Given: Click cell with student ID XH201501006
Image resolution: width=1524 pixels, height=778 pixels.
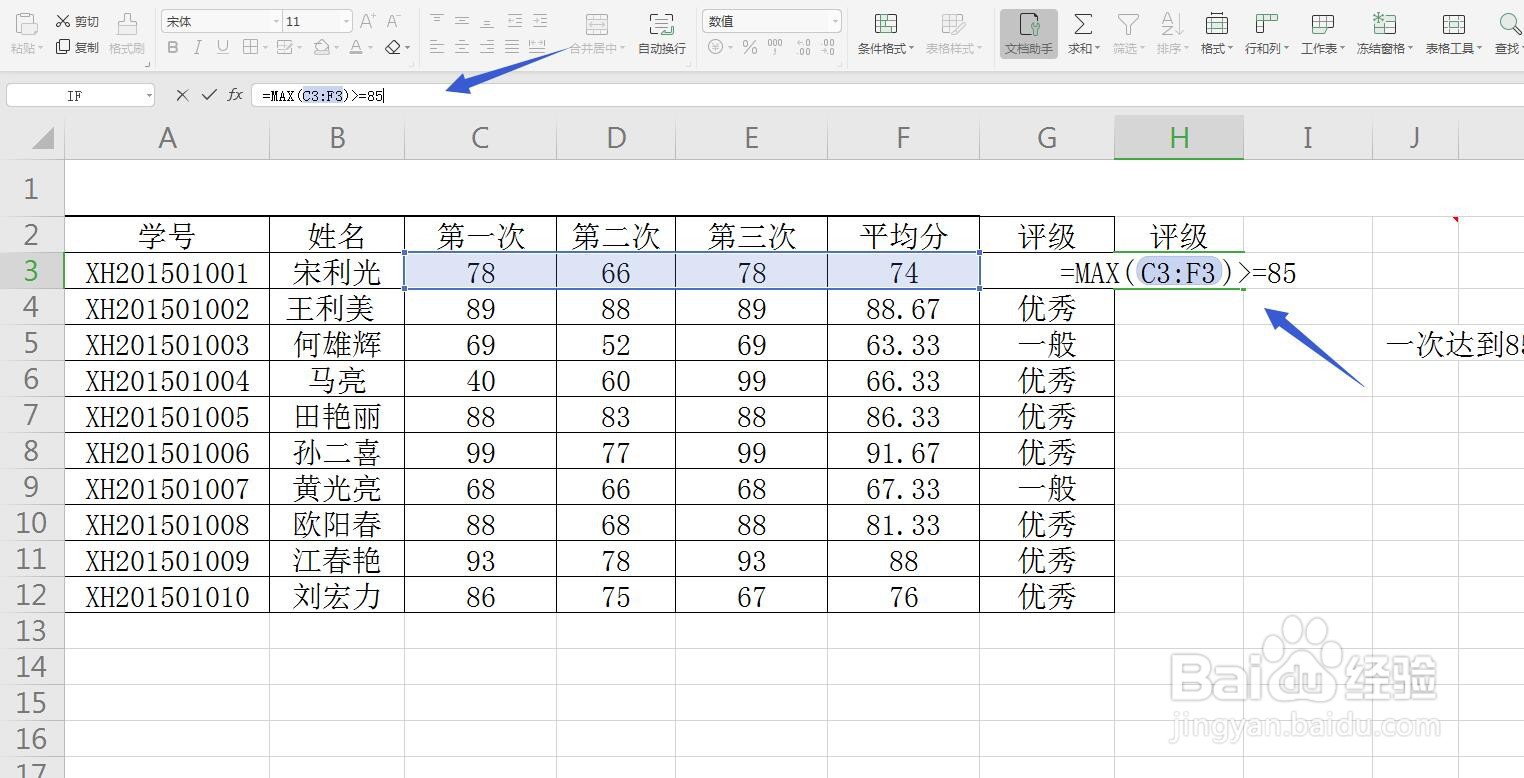Looking at the screenshot, I should coord(167,452).
